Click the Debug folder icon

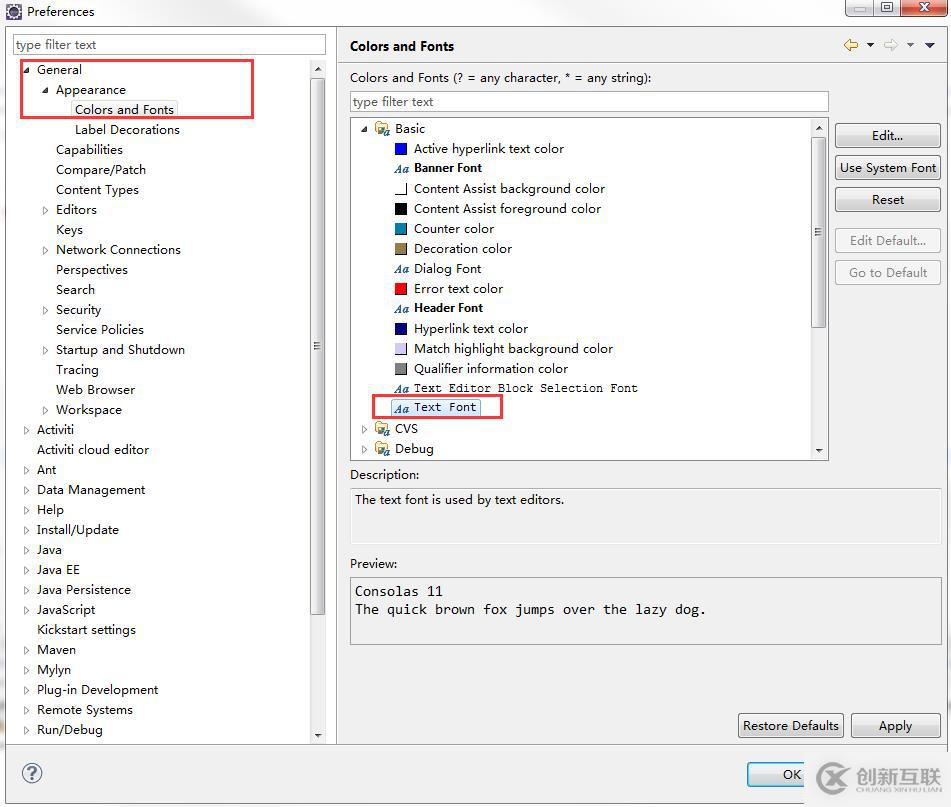tap(382, 449)
